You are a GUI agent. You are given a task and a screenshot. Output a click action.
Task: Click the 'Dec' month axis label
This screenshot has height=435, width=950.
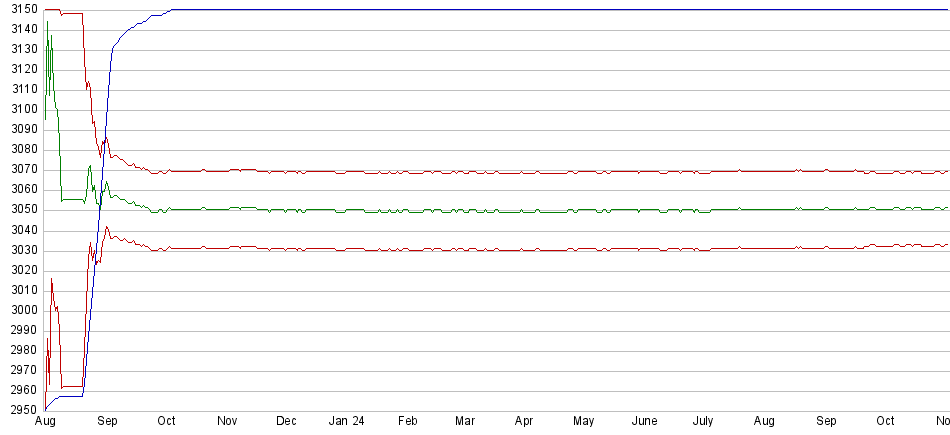(x=286, y=422)
